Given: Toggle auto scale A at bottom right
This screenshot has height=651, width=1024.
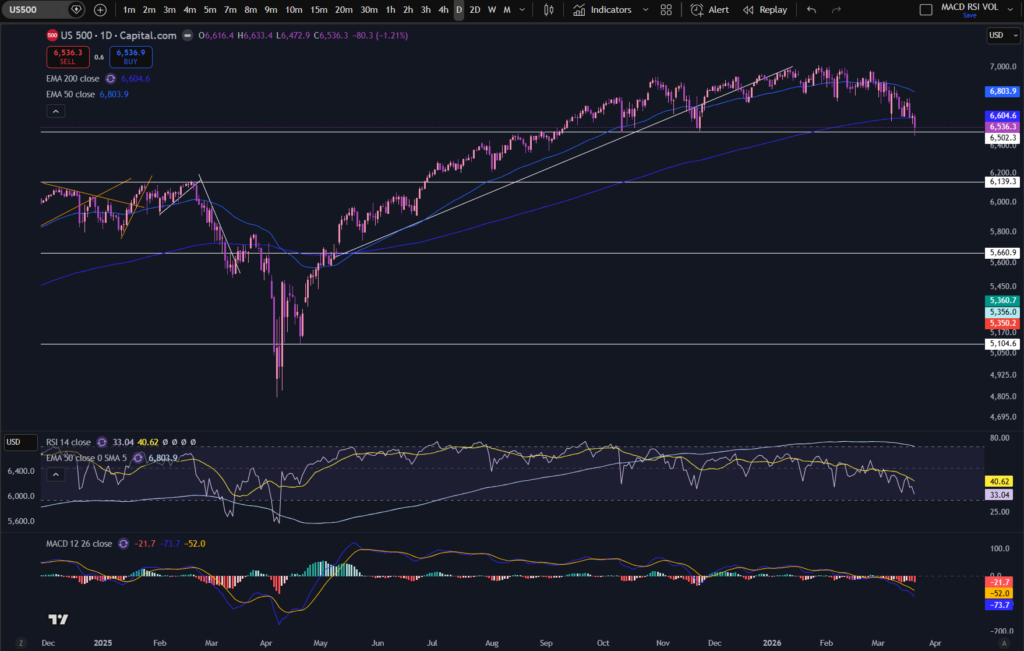Looking at the screenshot, I should [x=1004, y=643].
